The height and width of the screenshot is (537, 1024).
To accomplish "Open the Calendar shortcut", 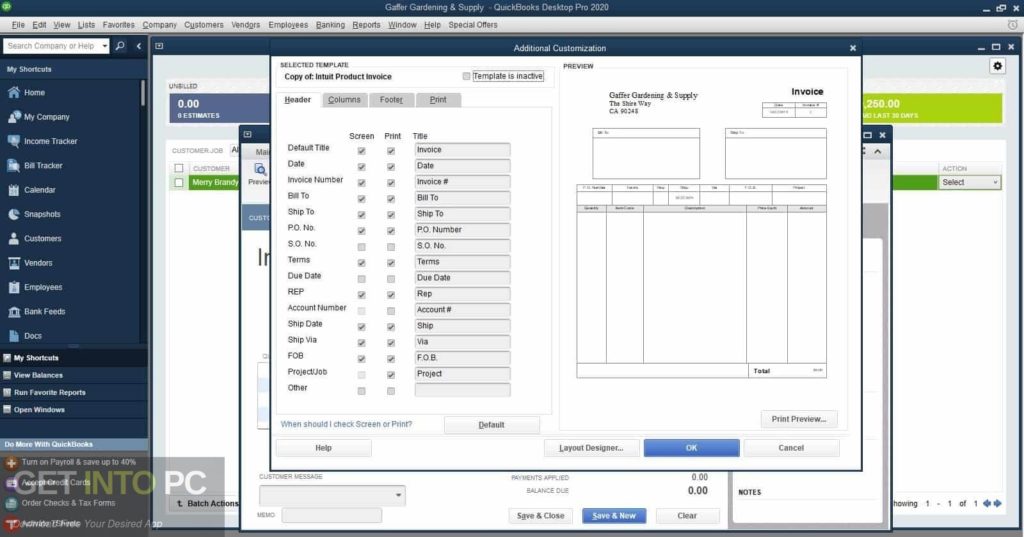I will click(40, 190).
